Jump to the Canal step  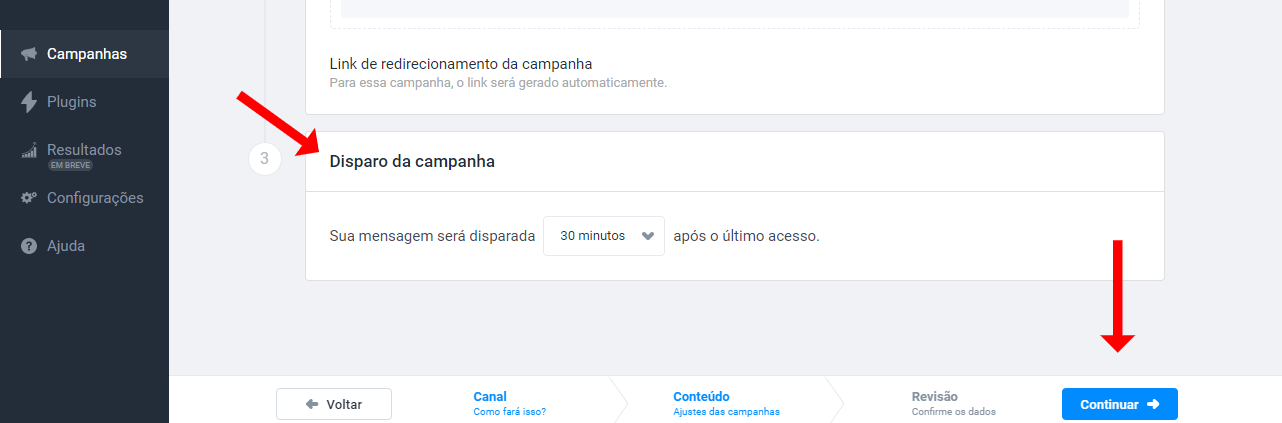[x=509, y=403]
